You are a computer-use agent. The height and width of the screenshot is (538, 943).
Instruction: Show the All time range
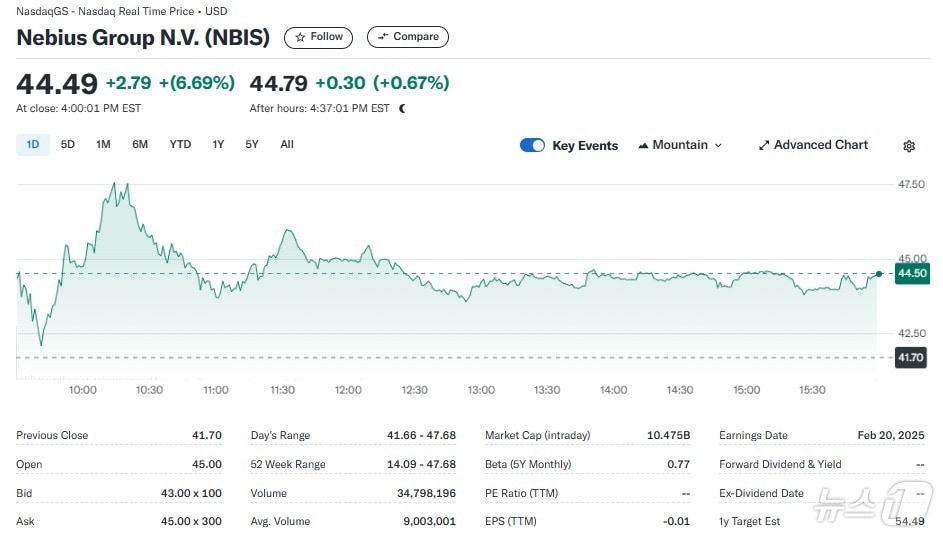287,145
